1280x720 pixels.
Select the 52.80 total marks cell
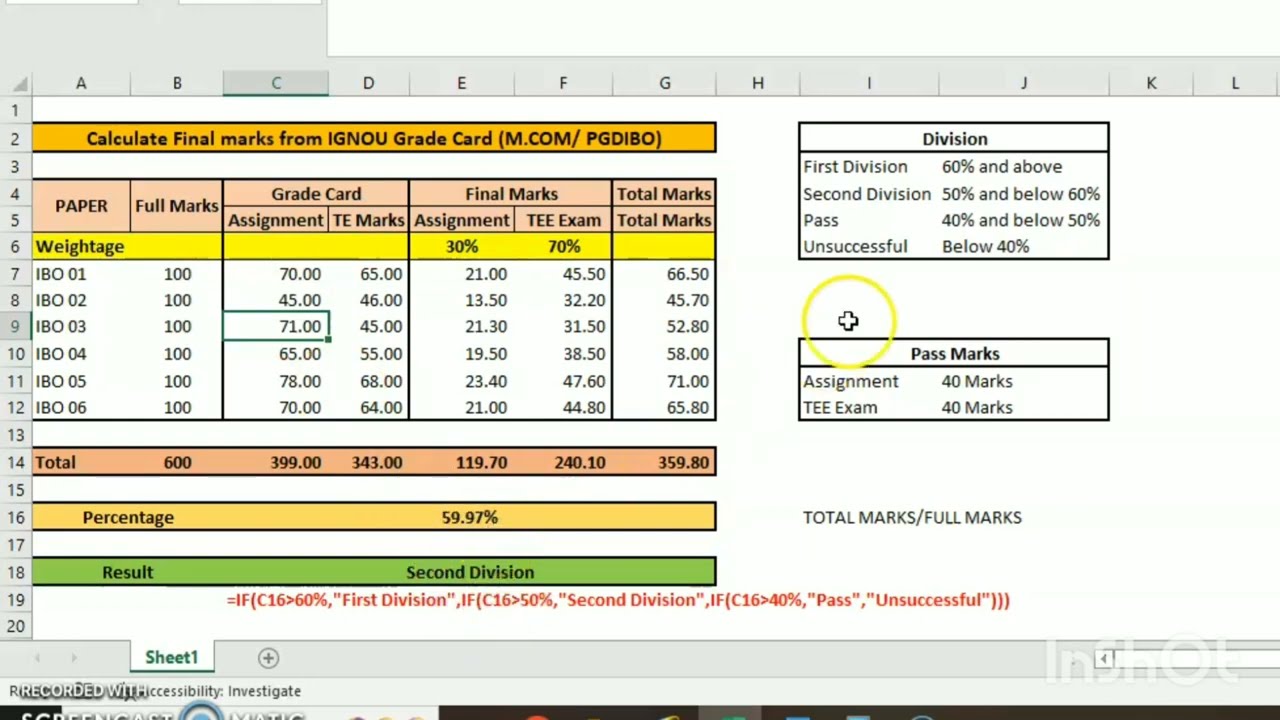(x=665, y=327)
